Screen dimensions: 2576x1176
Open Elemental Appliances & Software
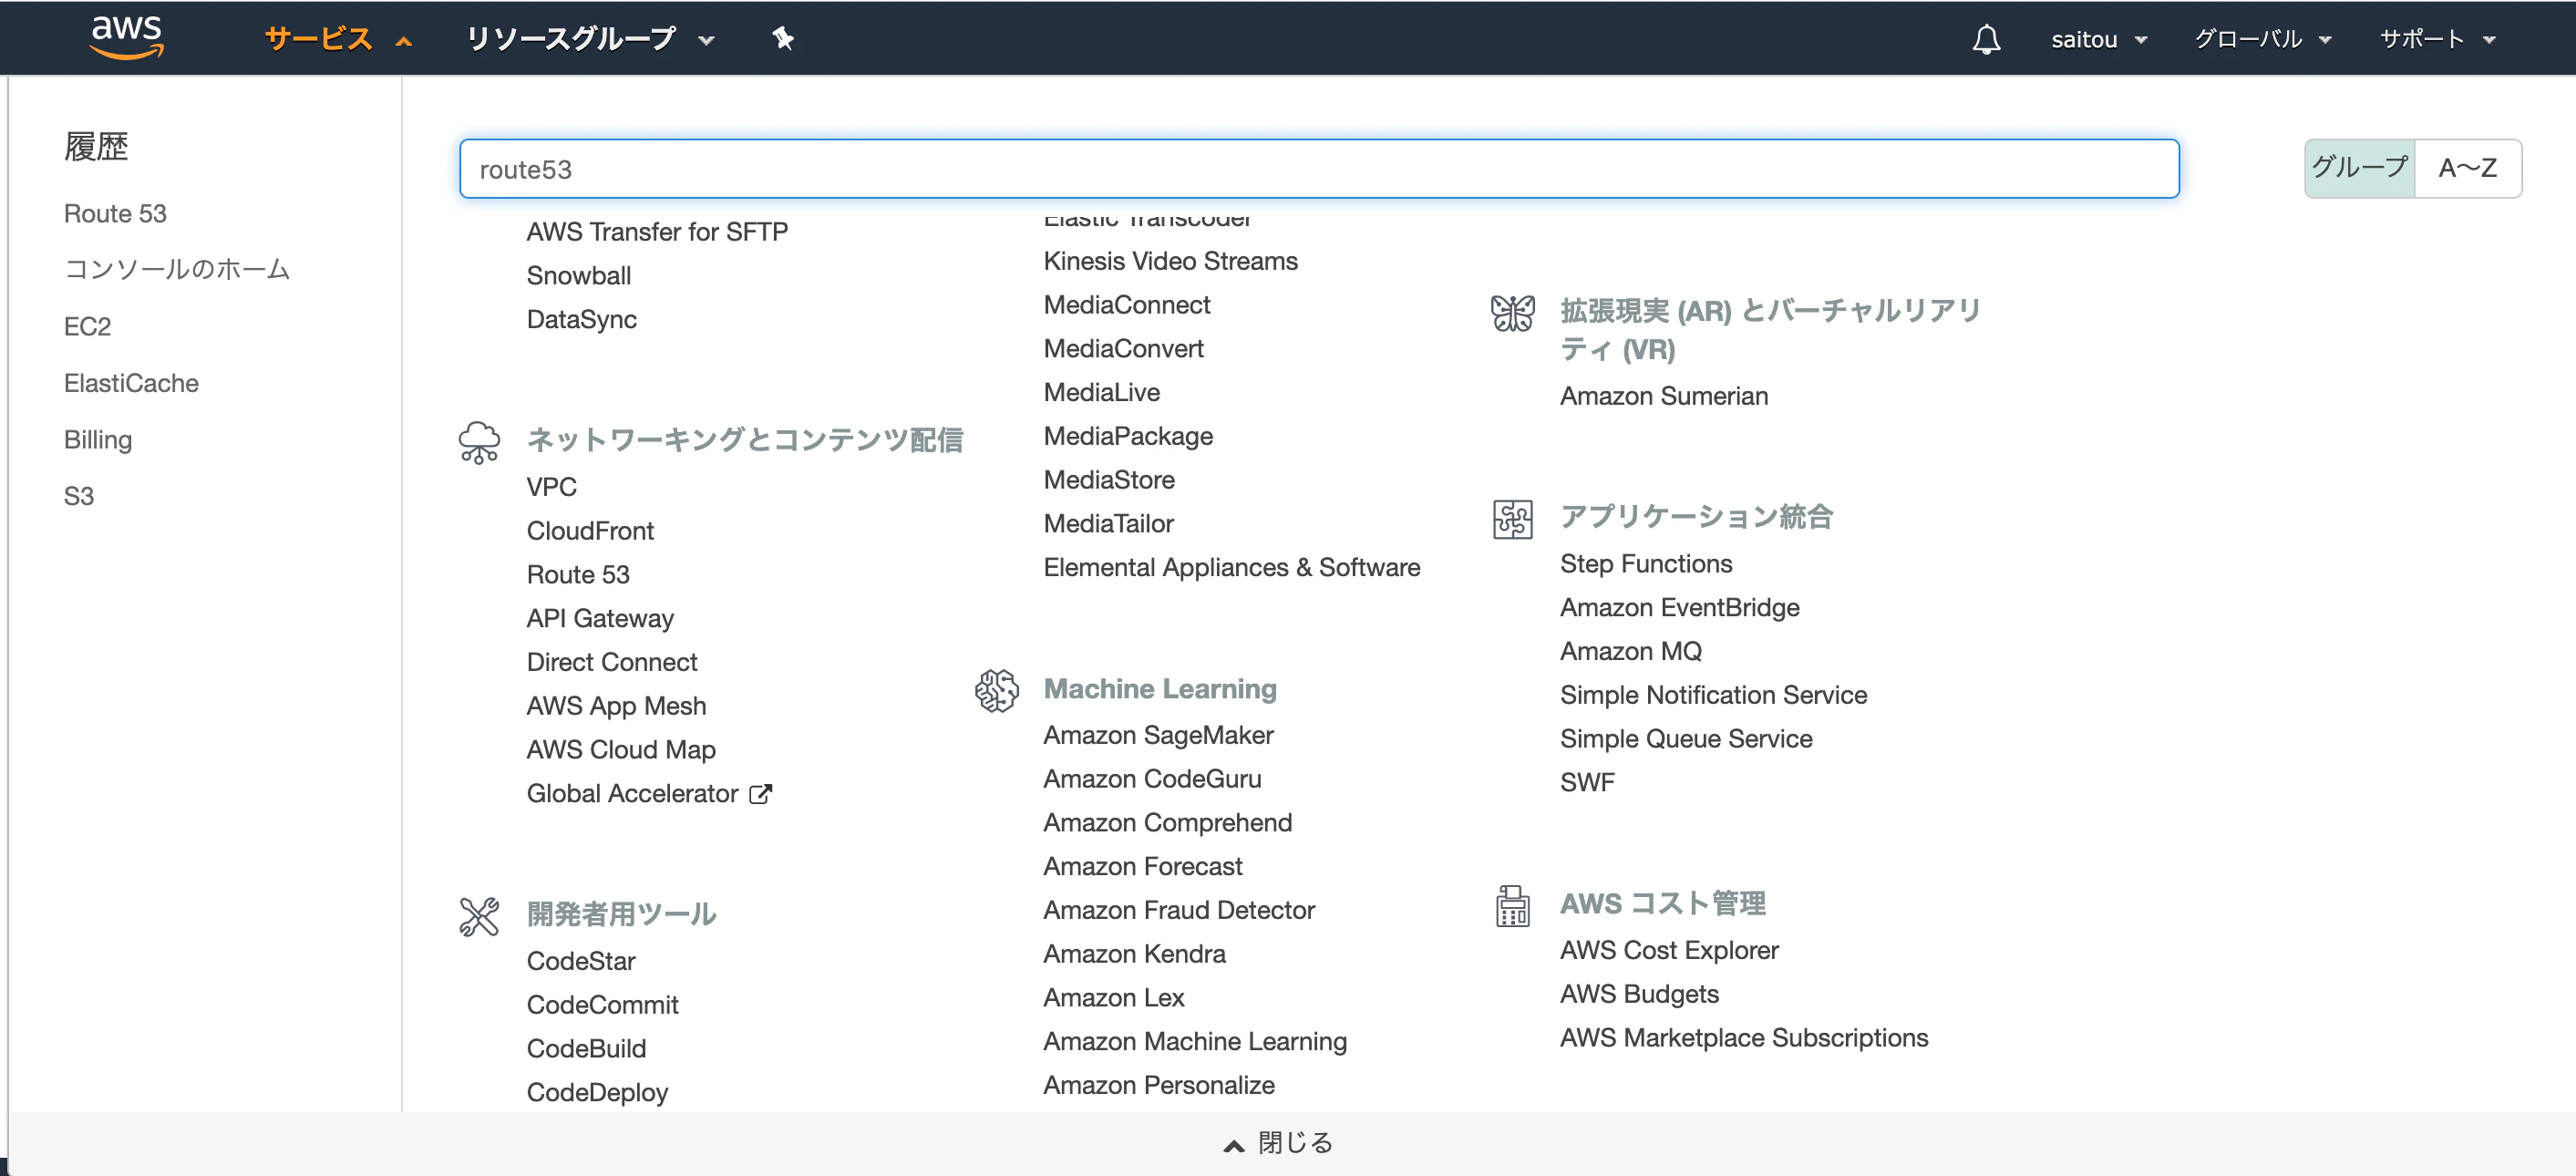click(1231, 568)
